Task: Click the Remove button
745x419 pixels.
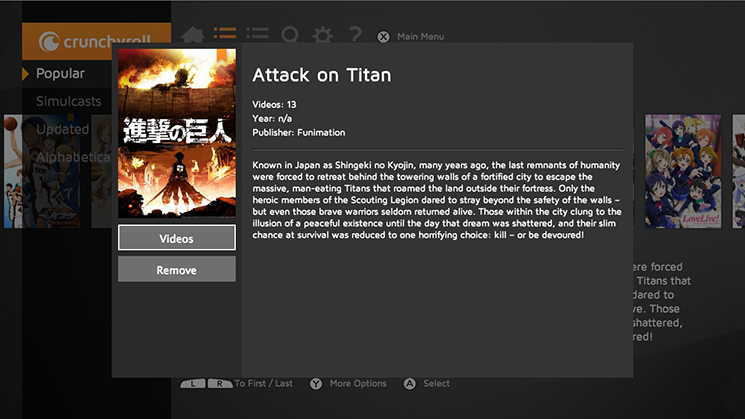Action: point(176,270)
